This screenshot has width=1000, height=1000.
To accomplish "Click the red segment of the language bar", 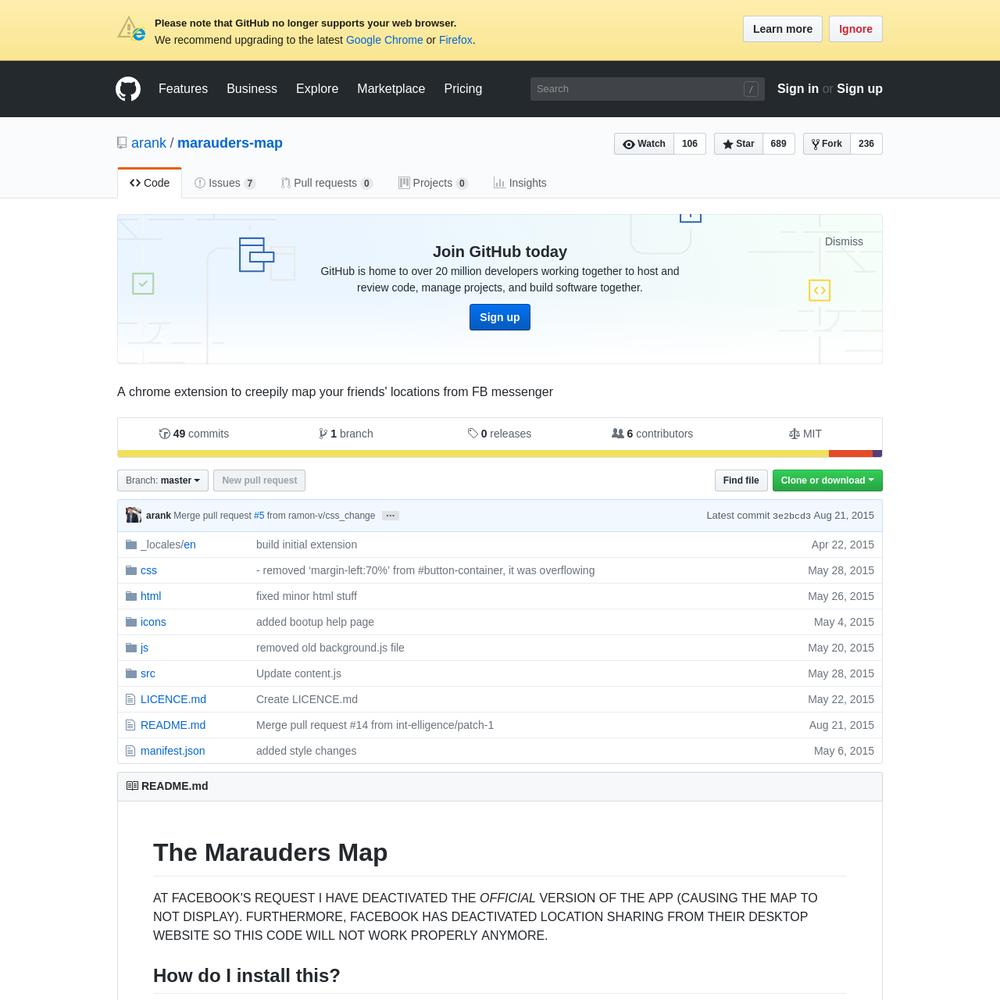I will (x=851, y=454).
